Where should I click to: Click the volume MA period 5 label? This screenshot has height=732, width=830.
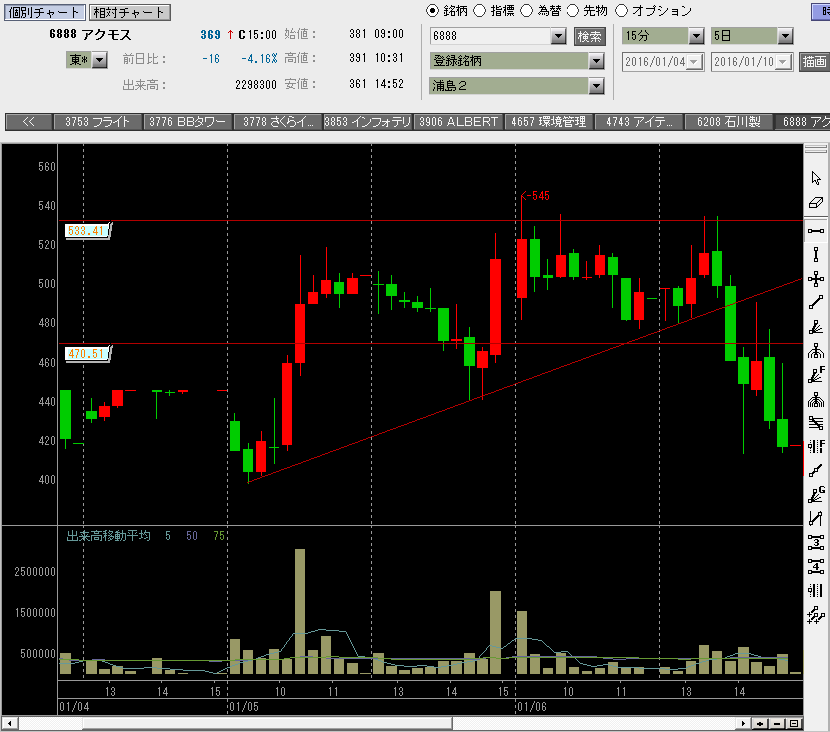(168, 536)
